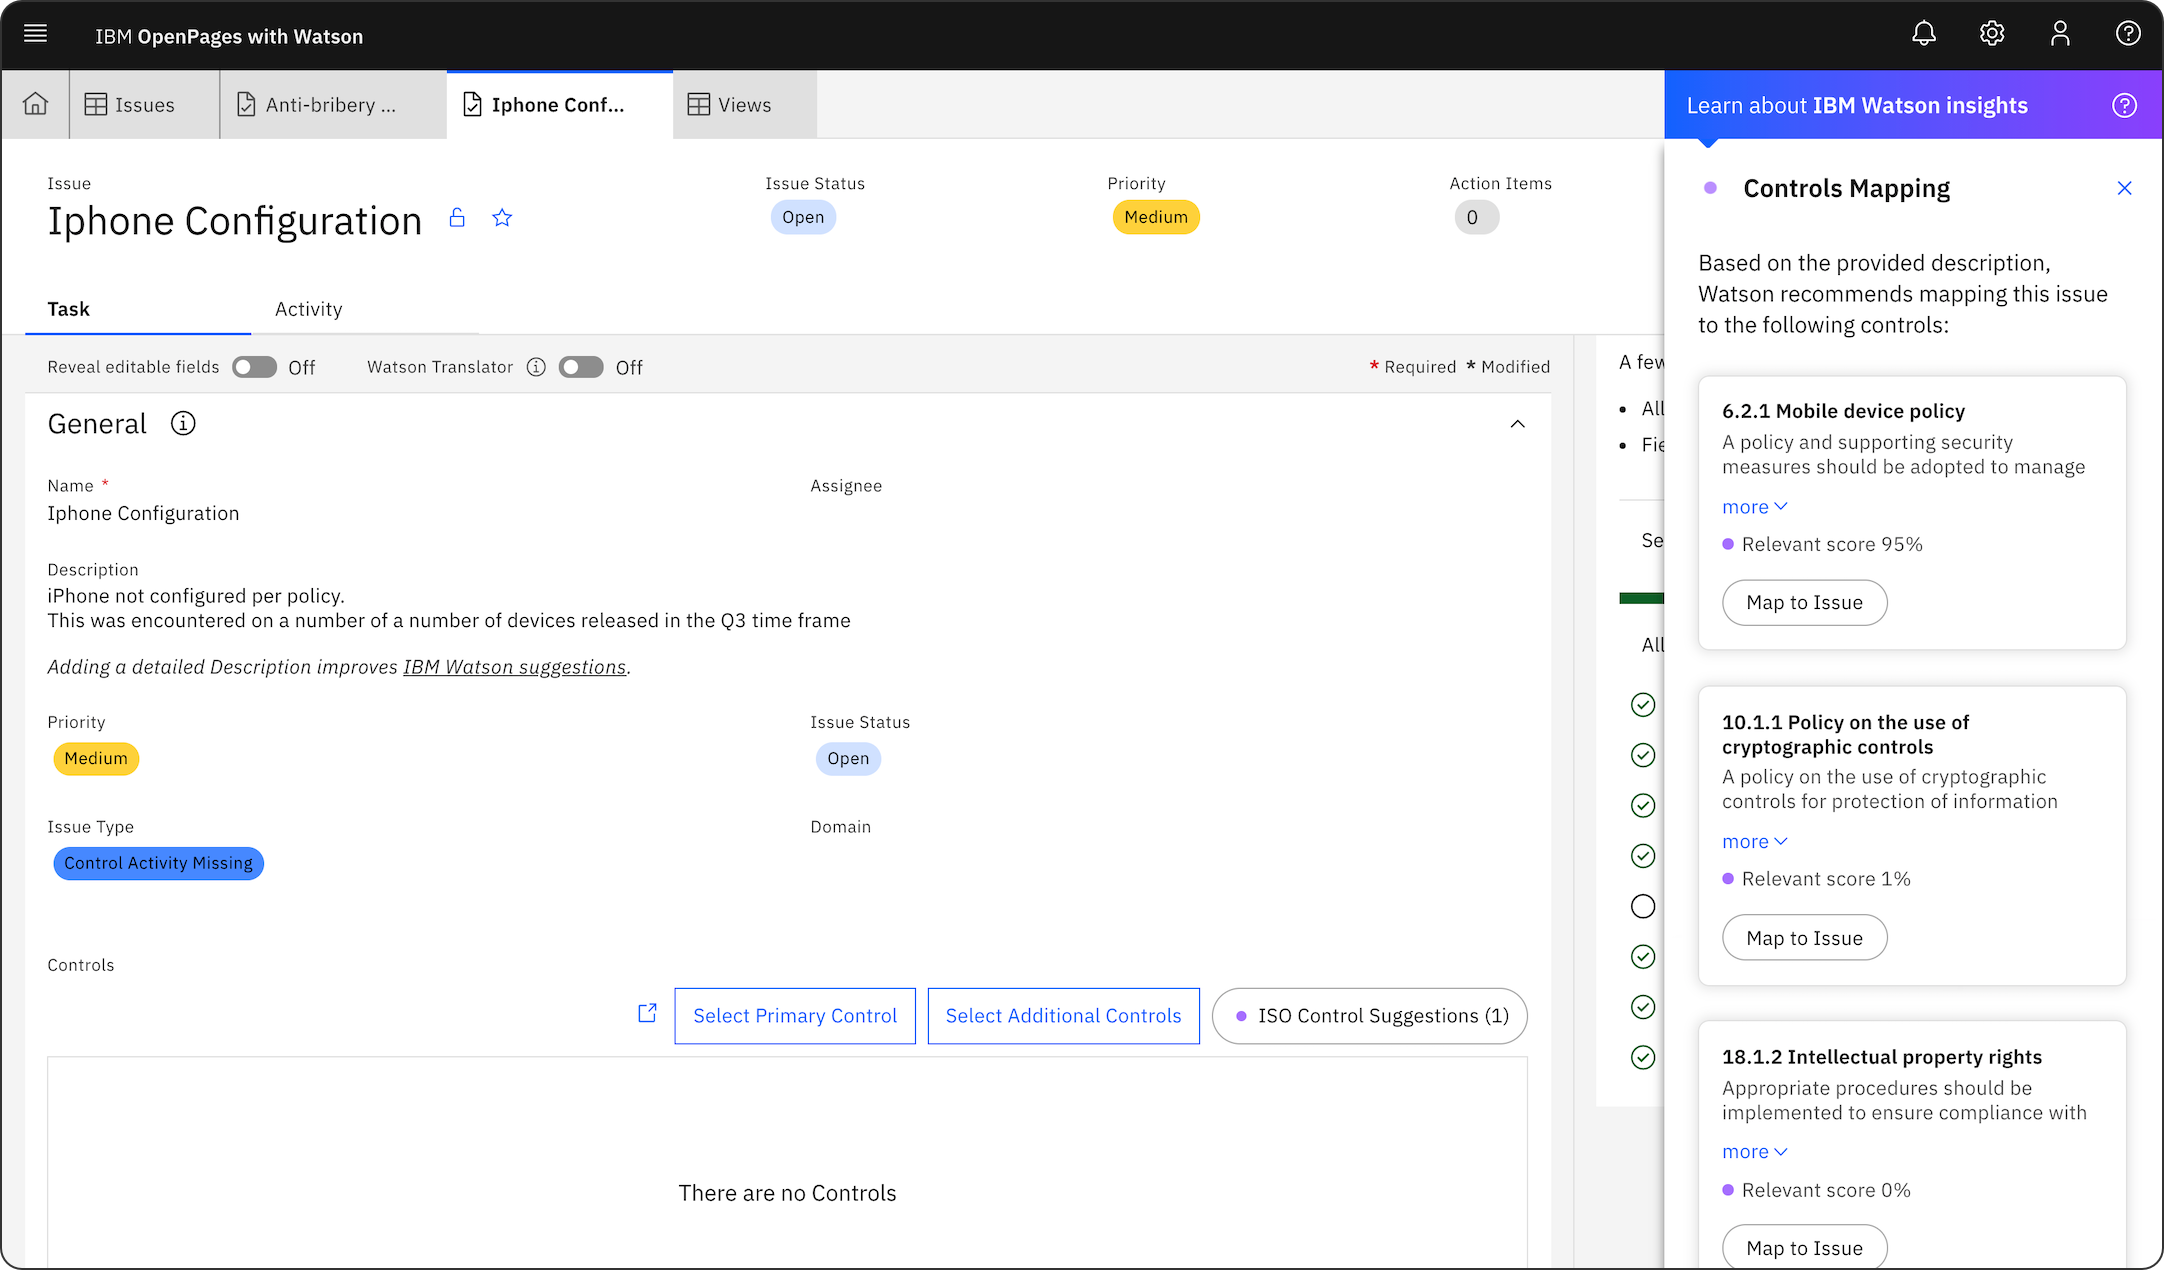2164x1270 pixels.
Task: Enable Reveal editable fields toggle
Action: click(254, 367)
